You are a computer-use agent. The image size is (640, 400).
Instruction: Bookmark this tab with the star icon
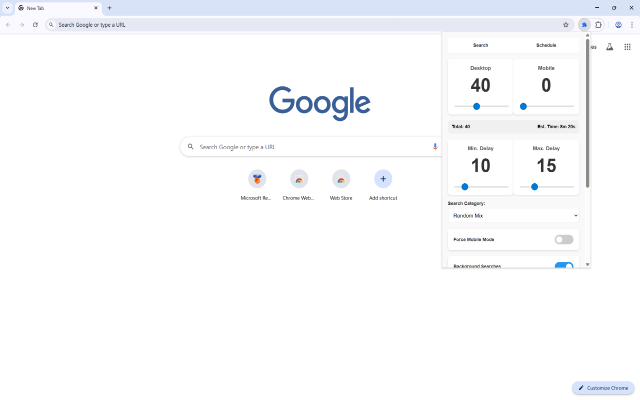pos(566,25)
